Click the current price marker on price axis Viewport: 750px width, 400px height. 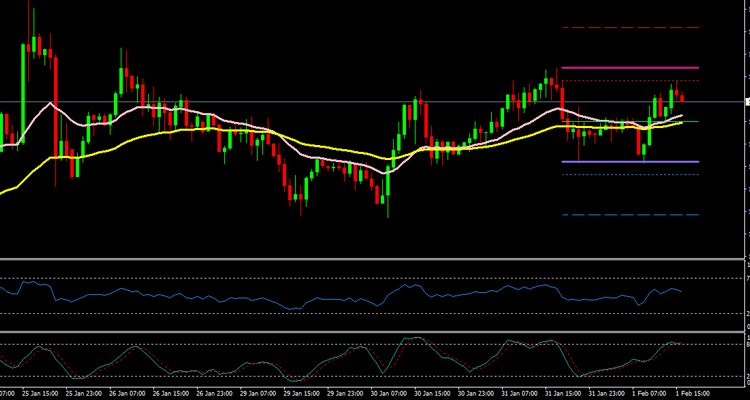coord(746,102)
